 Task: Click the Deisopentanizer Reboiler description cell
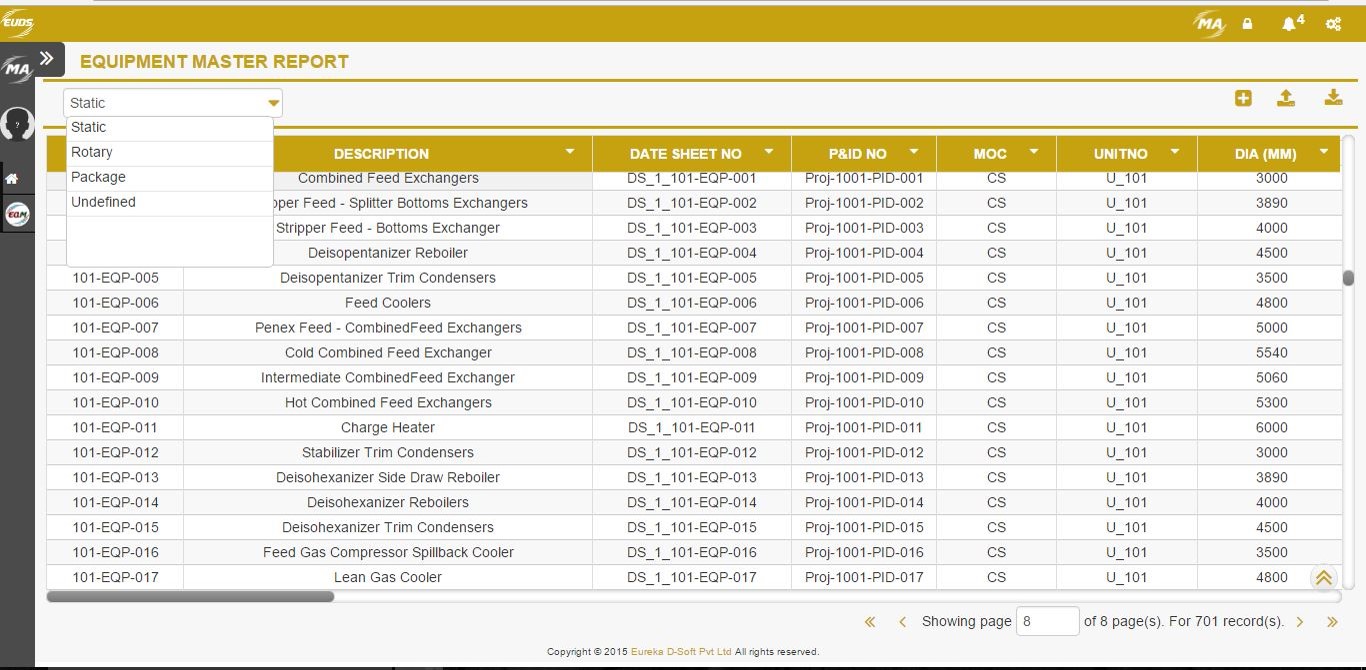388,253
